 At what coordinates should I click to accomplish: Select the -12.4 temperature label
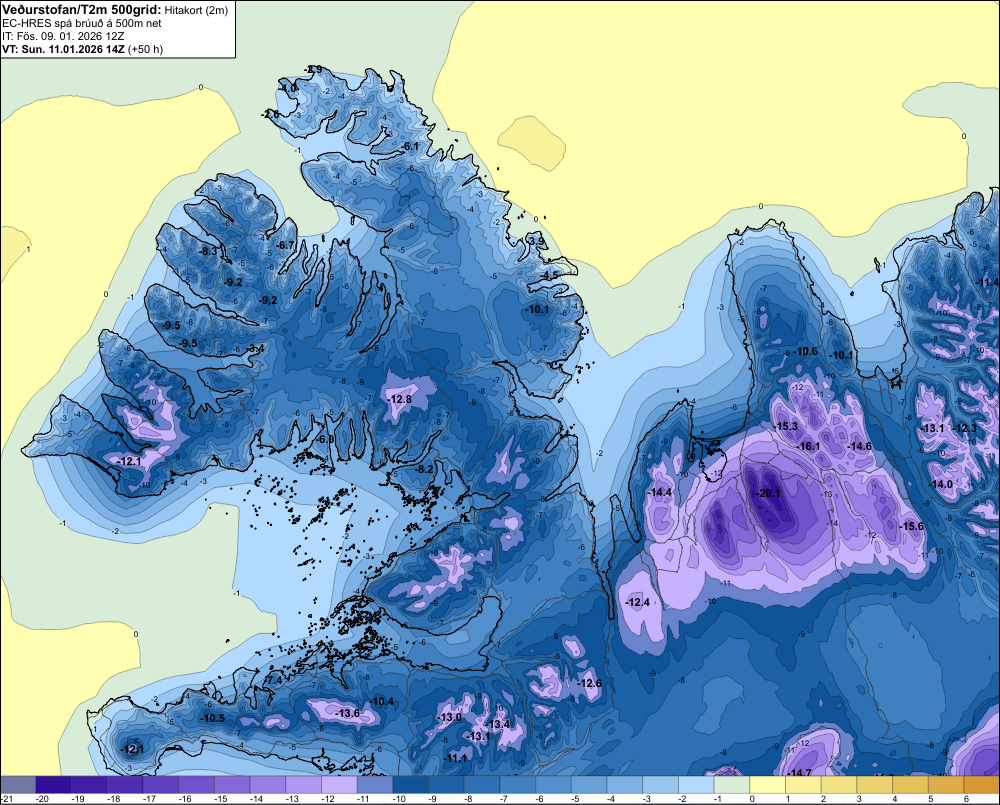click(x=636, y=602)
